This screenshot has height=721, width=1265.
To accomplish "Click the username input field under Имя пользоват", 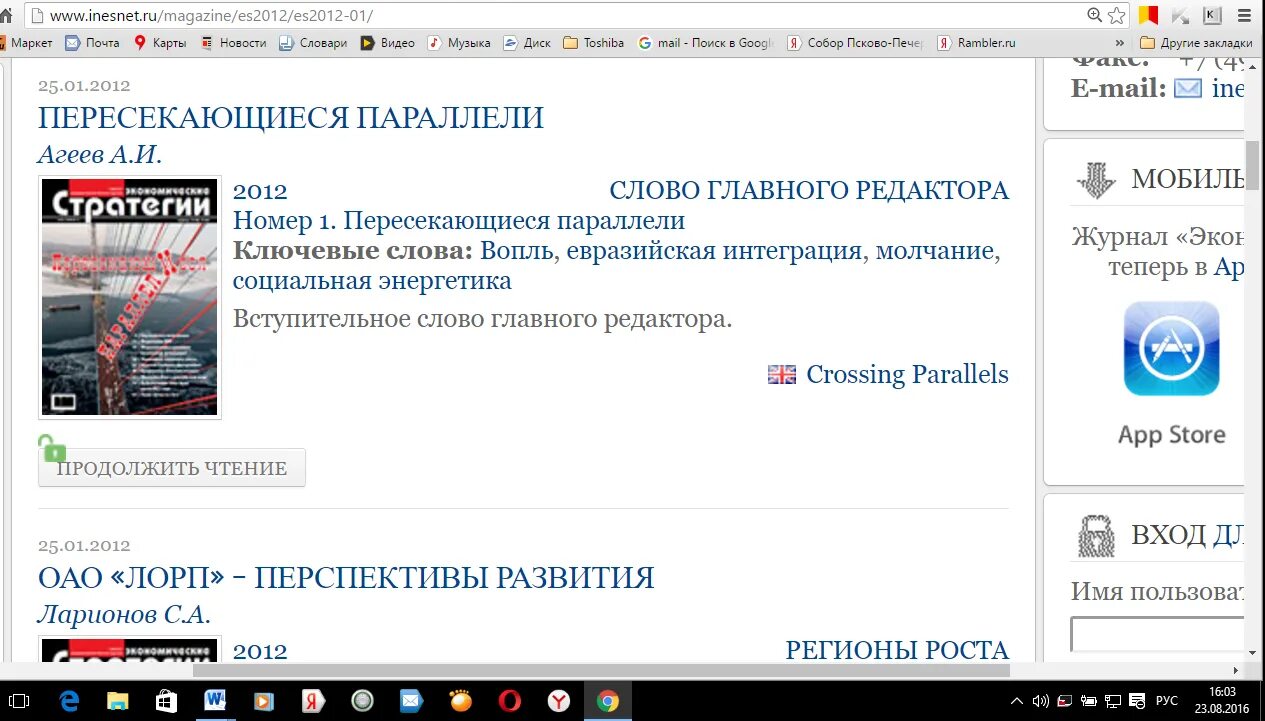I will (x=1160, y=634).
